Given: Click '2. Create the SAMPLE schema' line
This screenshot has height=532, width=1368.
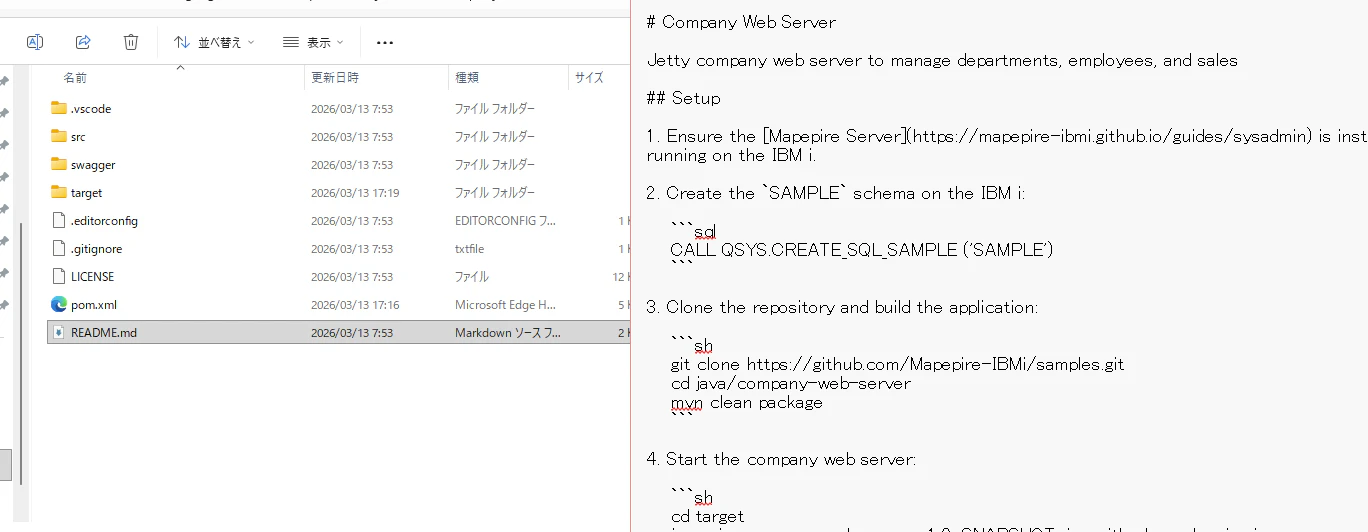Looking at the screenshot, I should pos(835,193).
